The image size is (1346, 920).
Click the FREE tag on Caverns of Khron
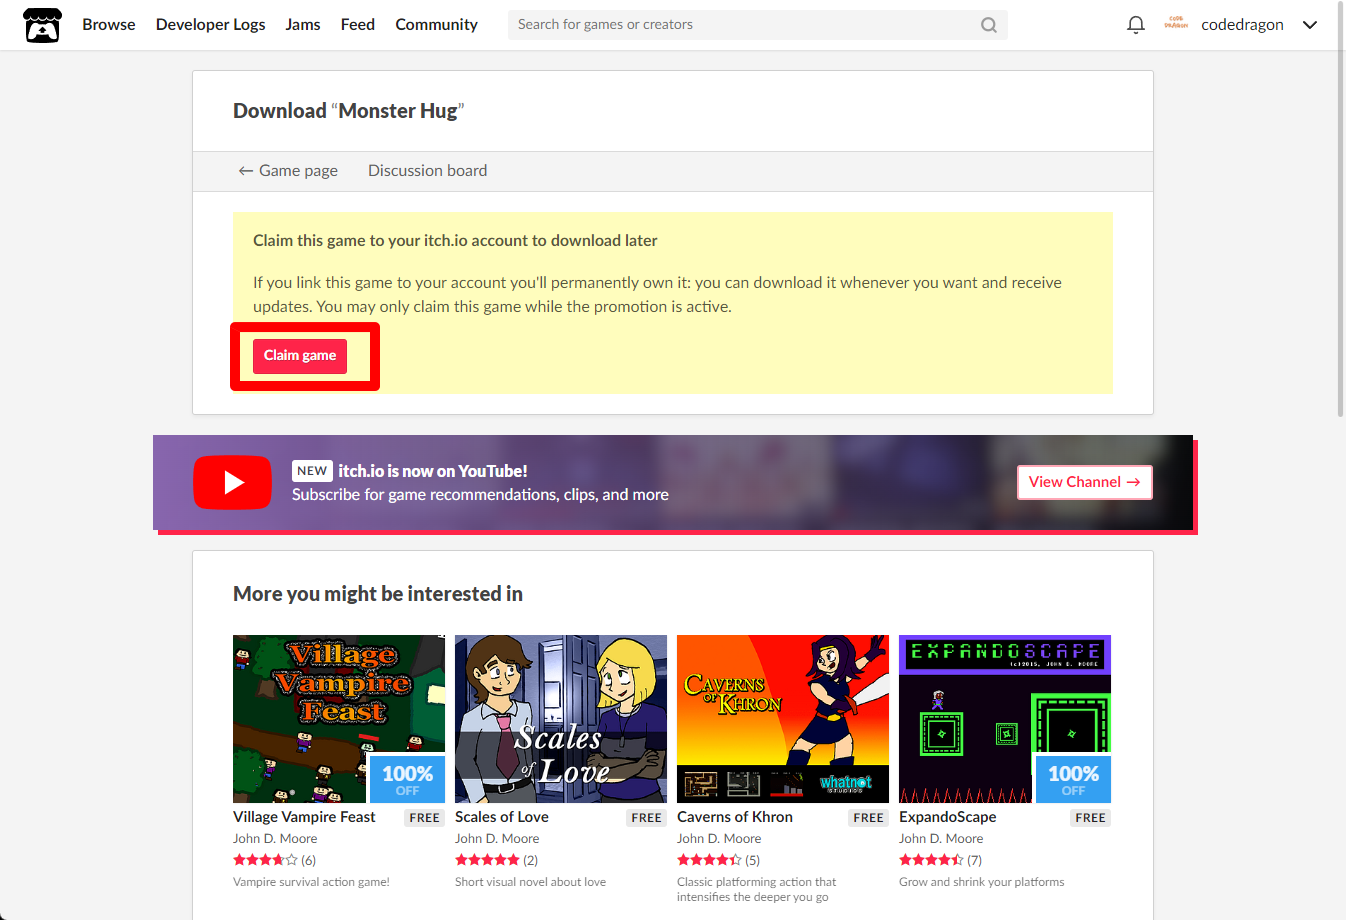(x=868, y=818)
